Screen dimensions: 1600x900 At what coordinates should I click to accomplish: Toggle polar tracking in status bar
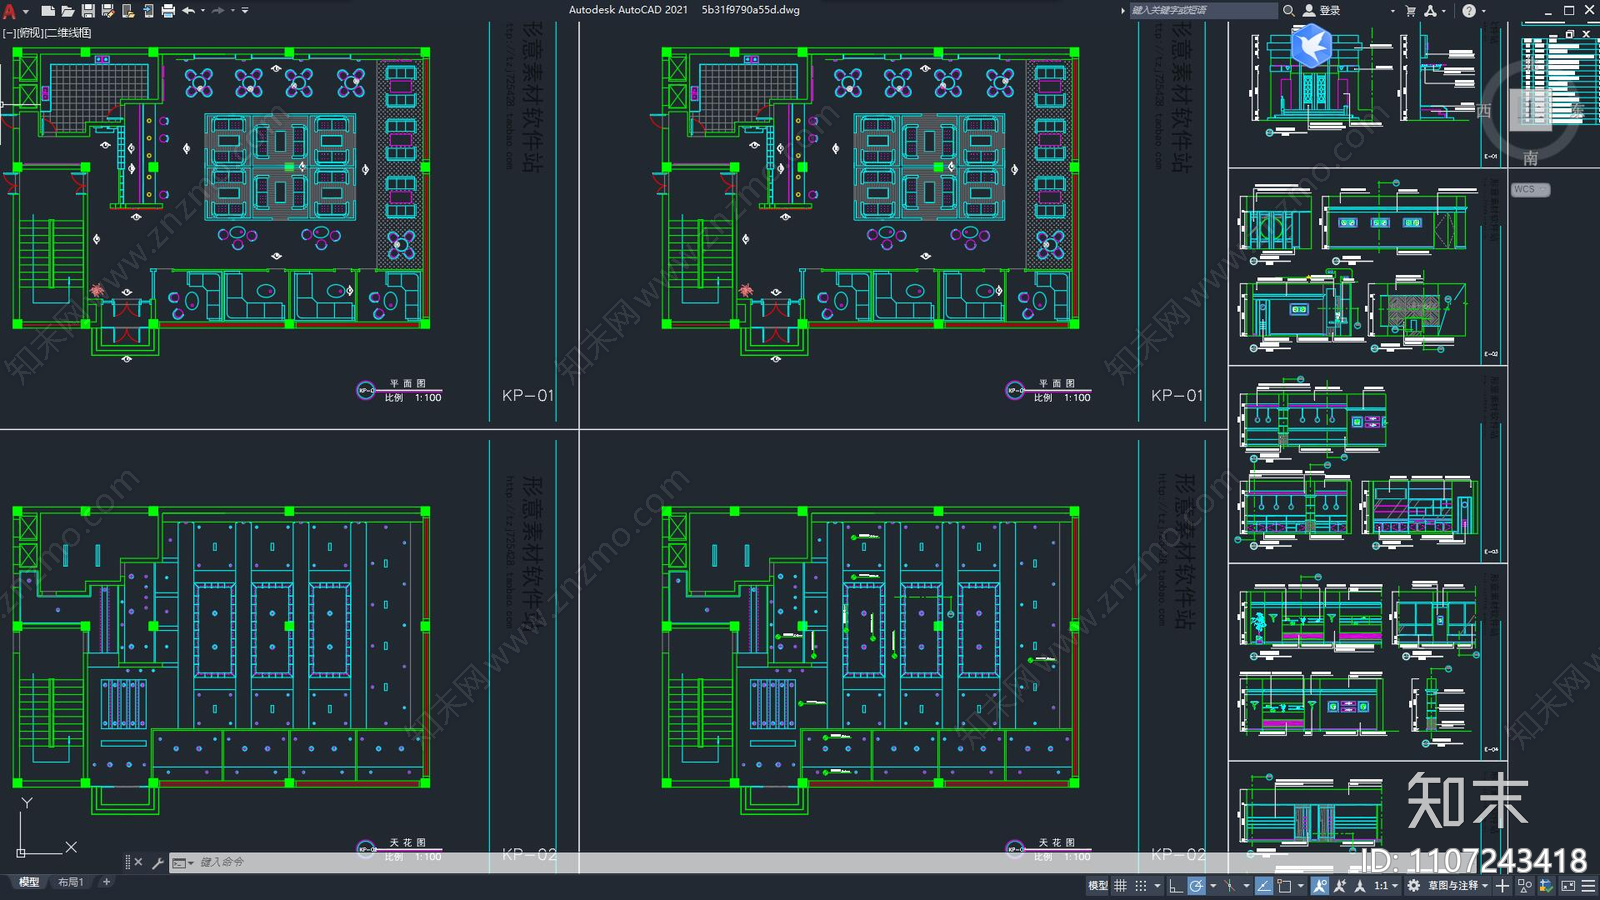[1196, 886]
